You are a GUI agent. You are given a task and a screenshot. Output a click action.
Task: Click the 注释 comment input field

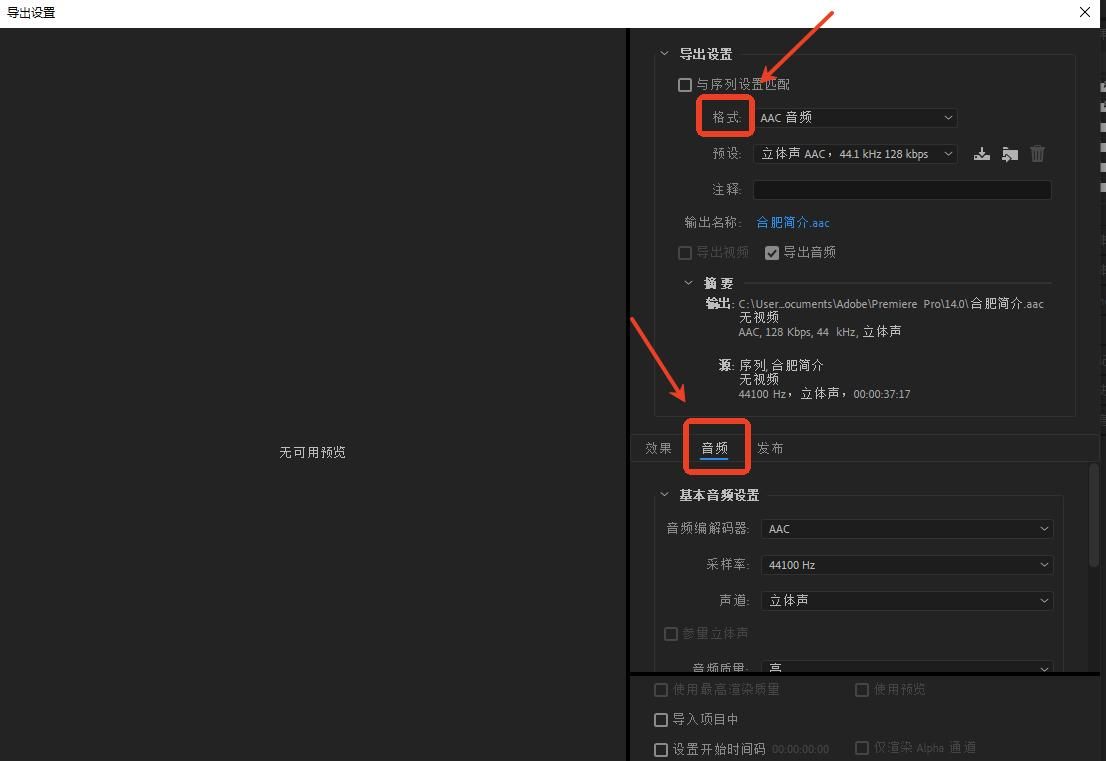[x=902, y=190]
